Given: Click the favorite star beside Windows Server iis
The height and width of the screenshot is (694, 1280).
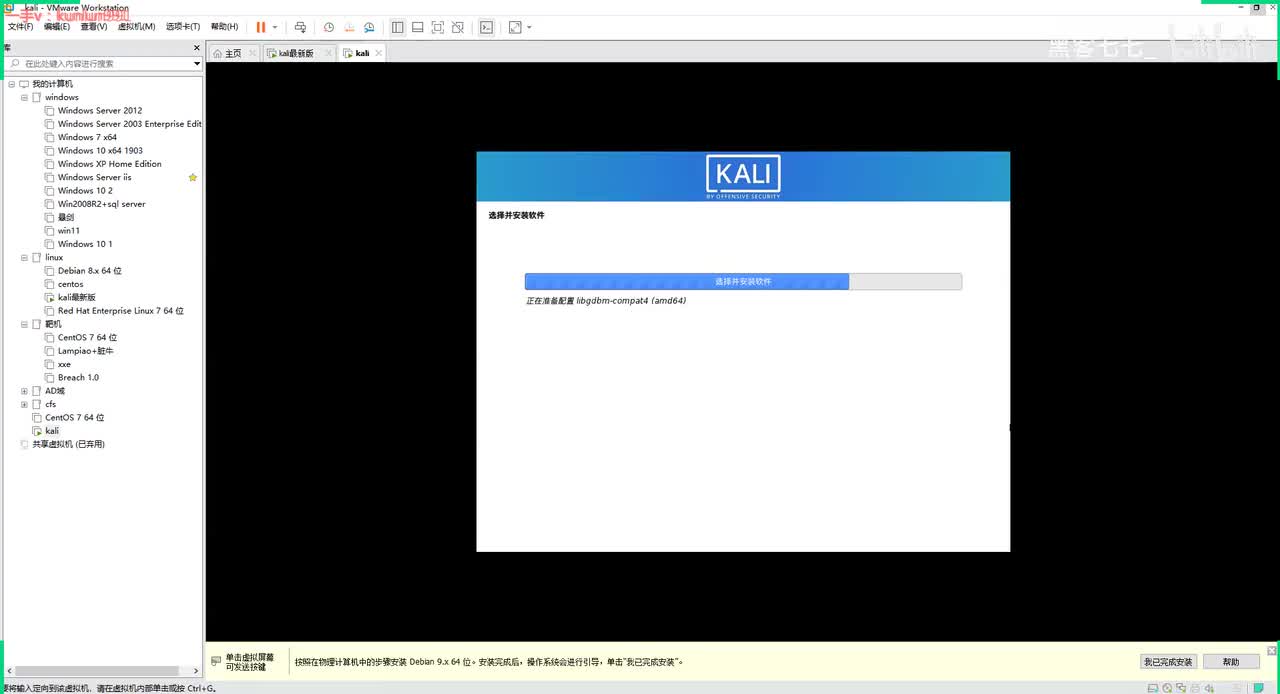Looking at the screenshot, I should (x=193, y=177).
